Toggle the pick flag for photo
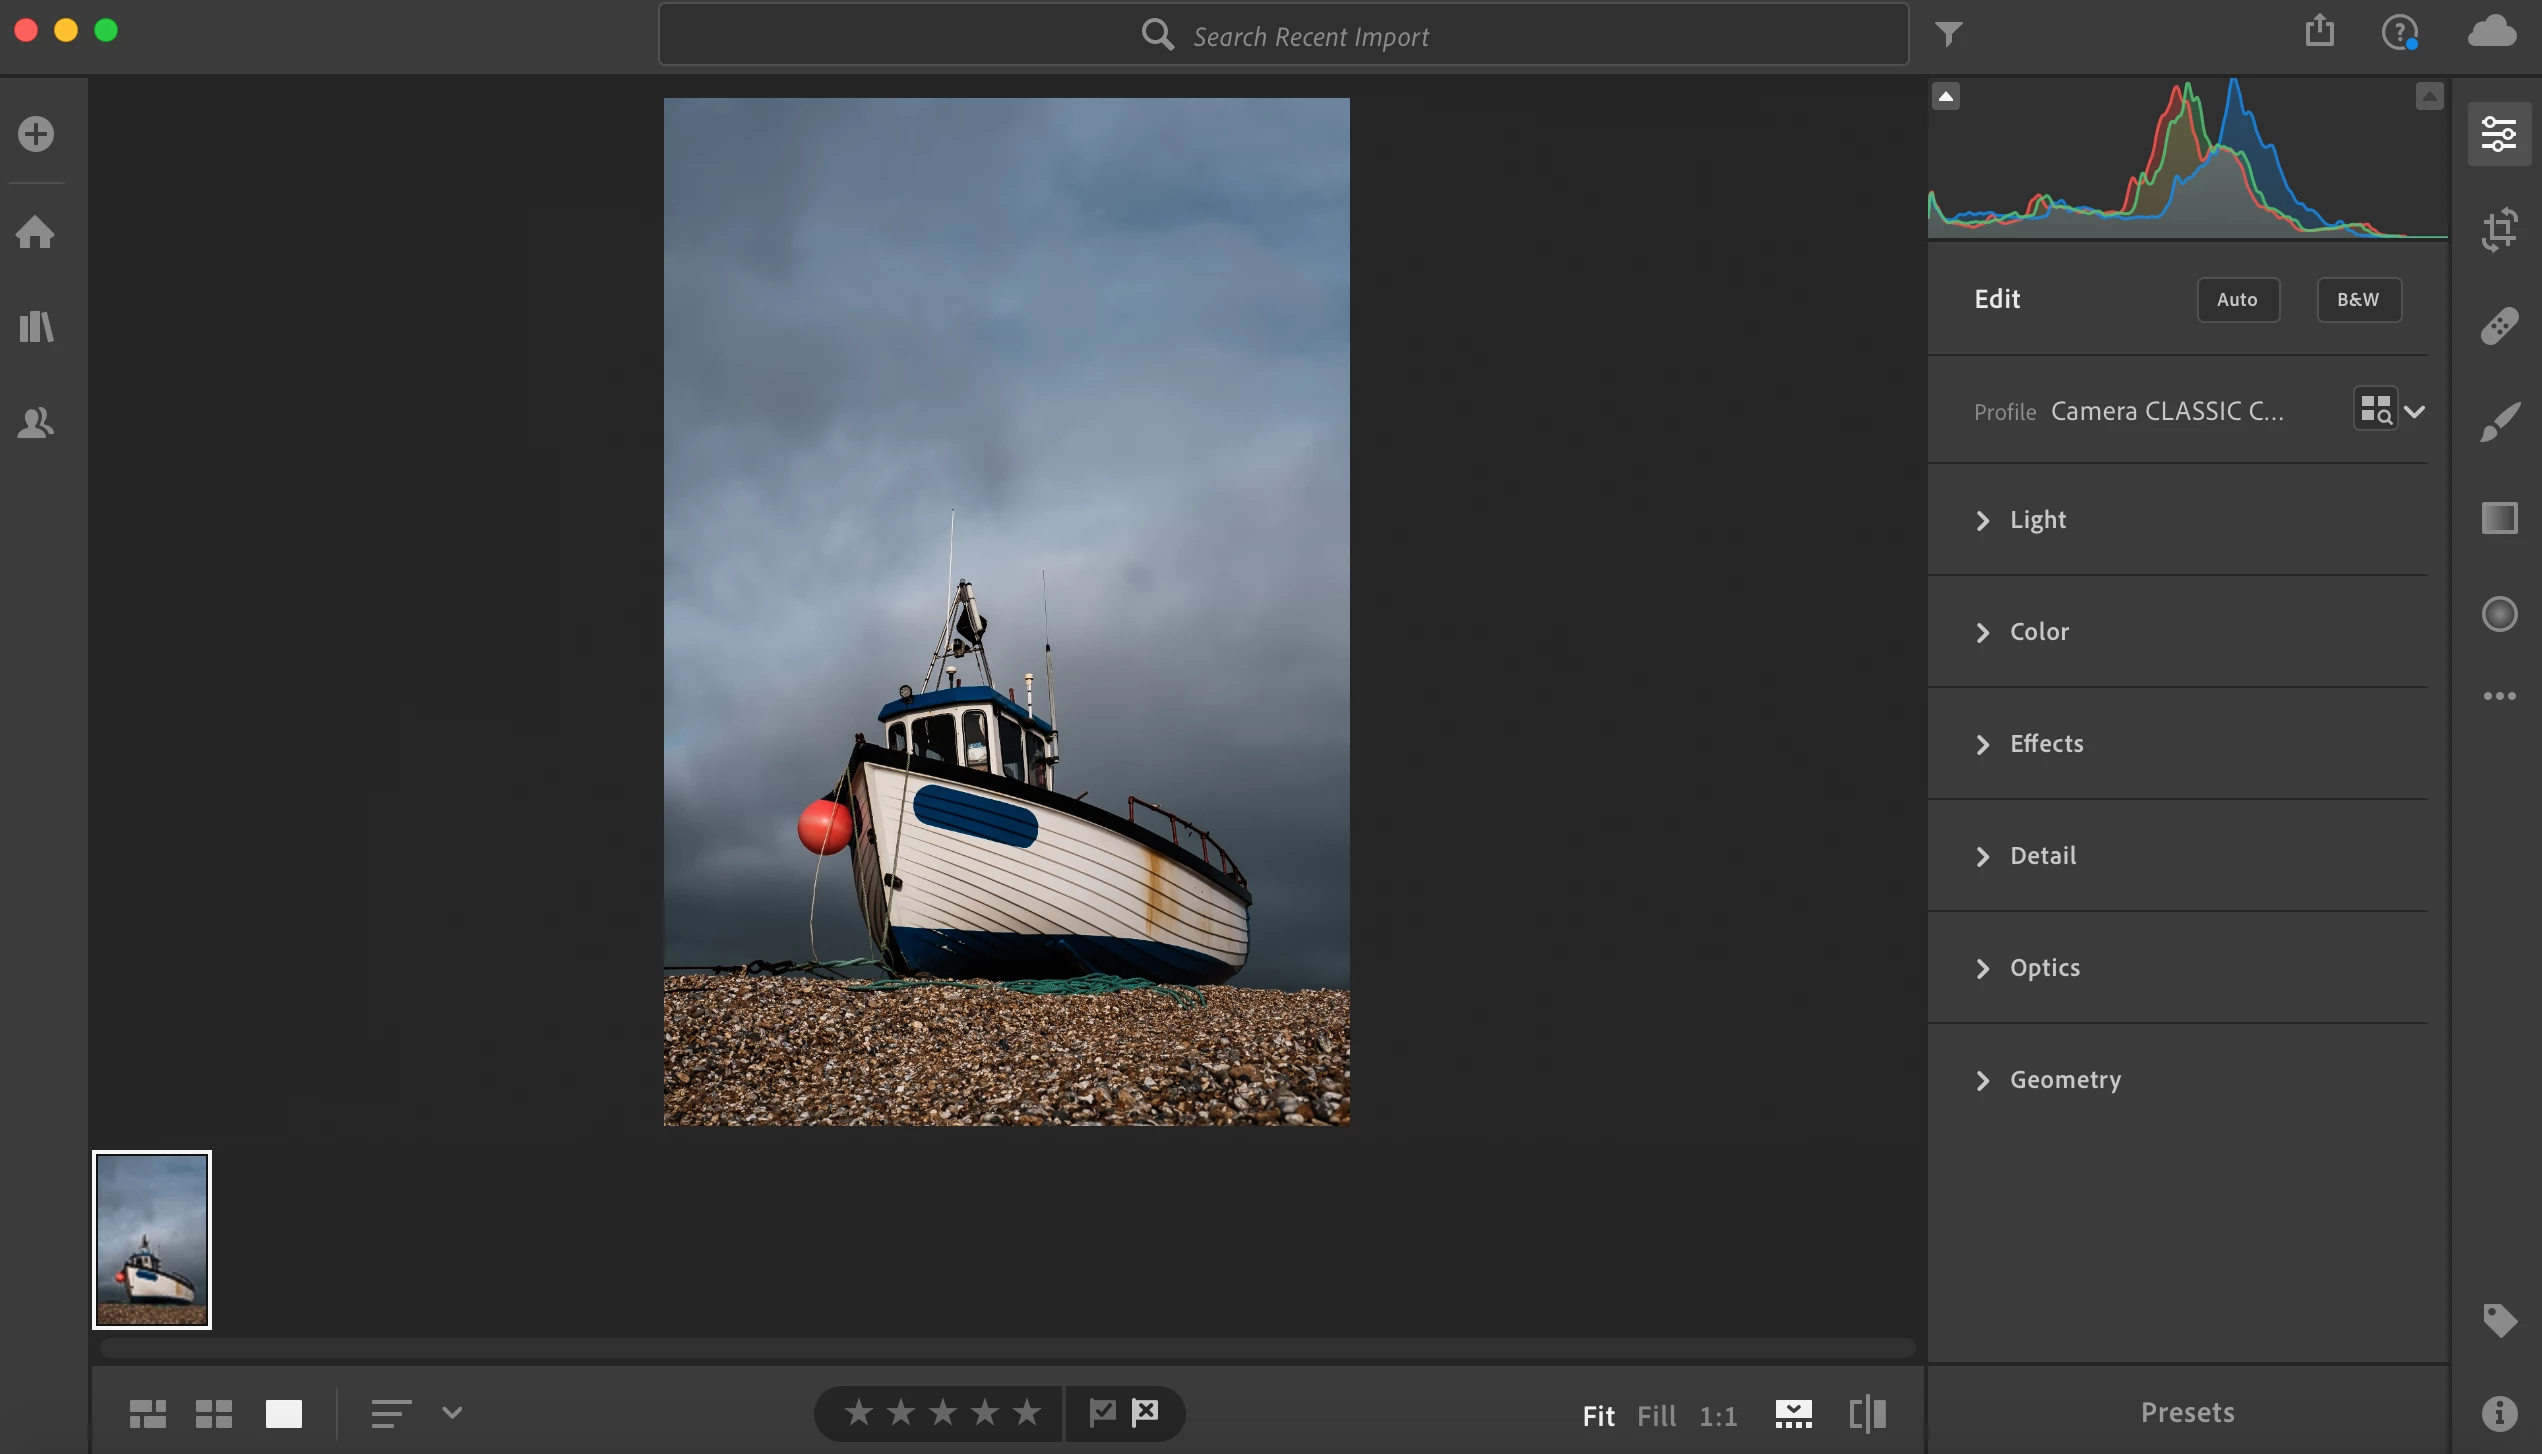The image size is (2542, 1454). [1102, 1412]
